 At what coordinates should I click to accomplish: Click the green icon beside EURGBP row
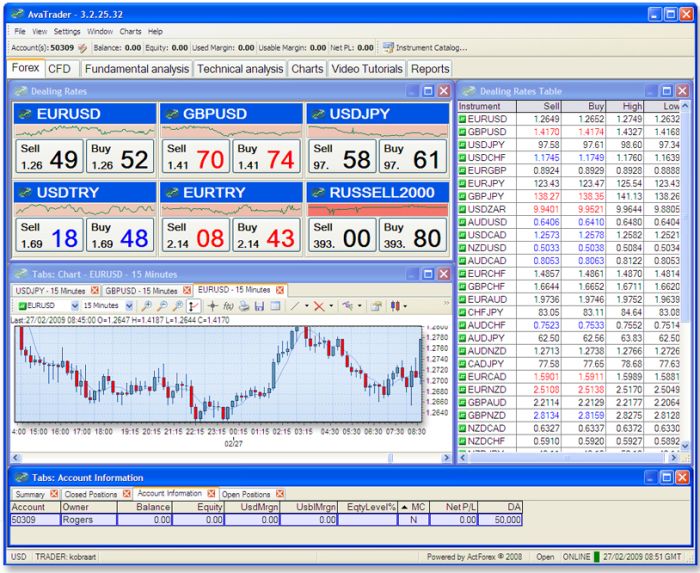coord(462,170)
